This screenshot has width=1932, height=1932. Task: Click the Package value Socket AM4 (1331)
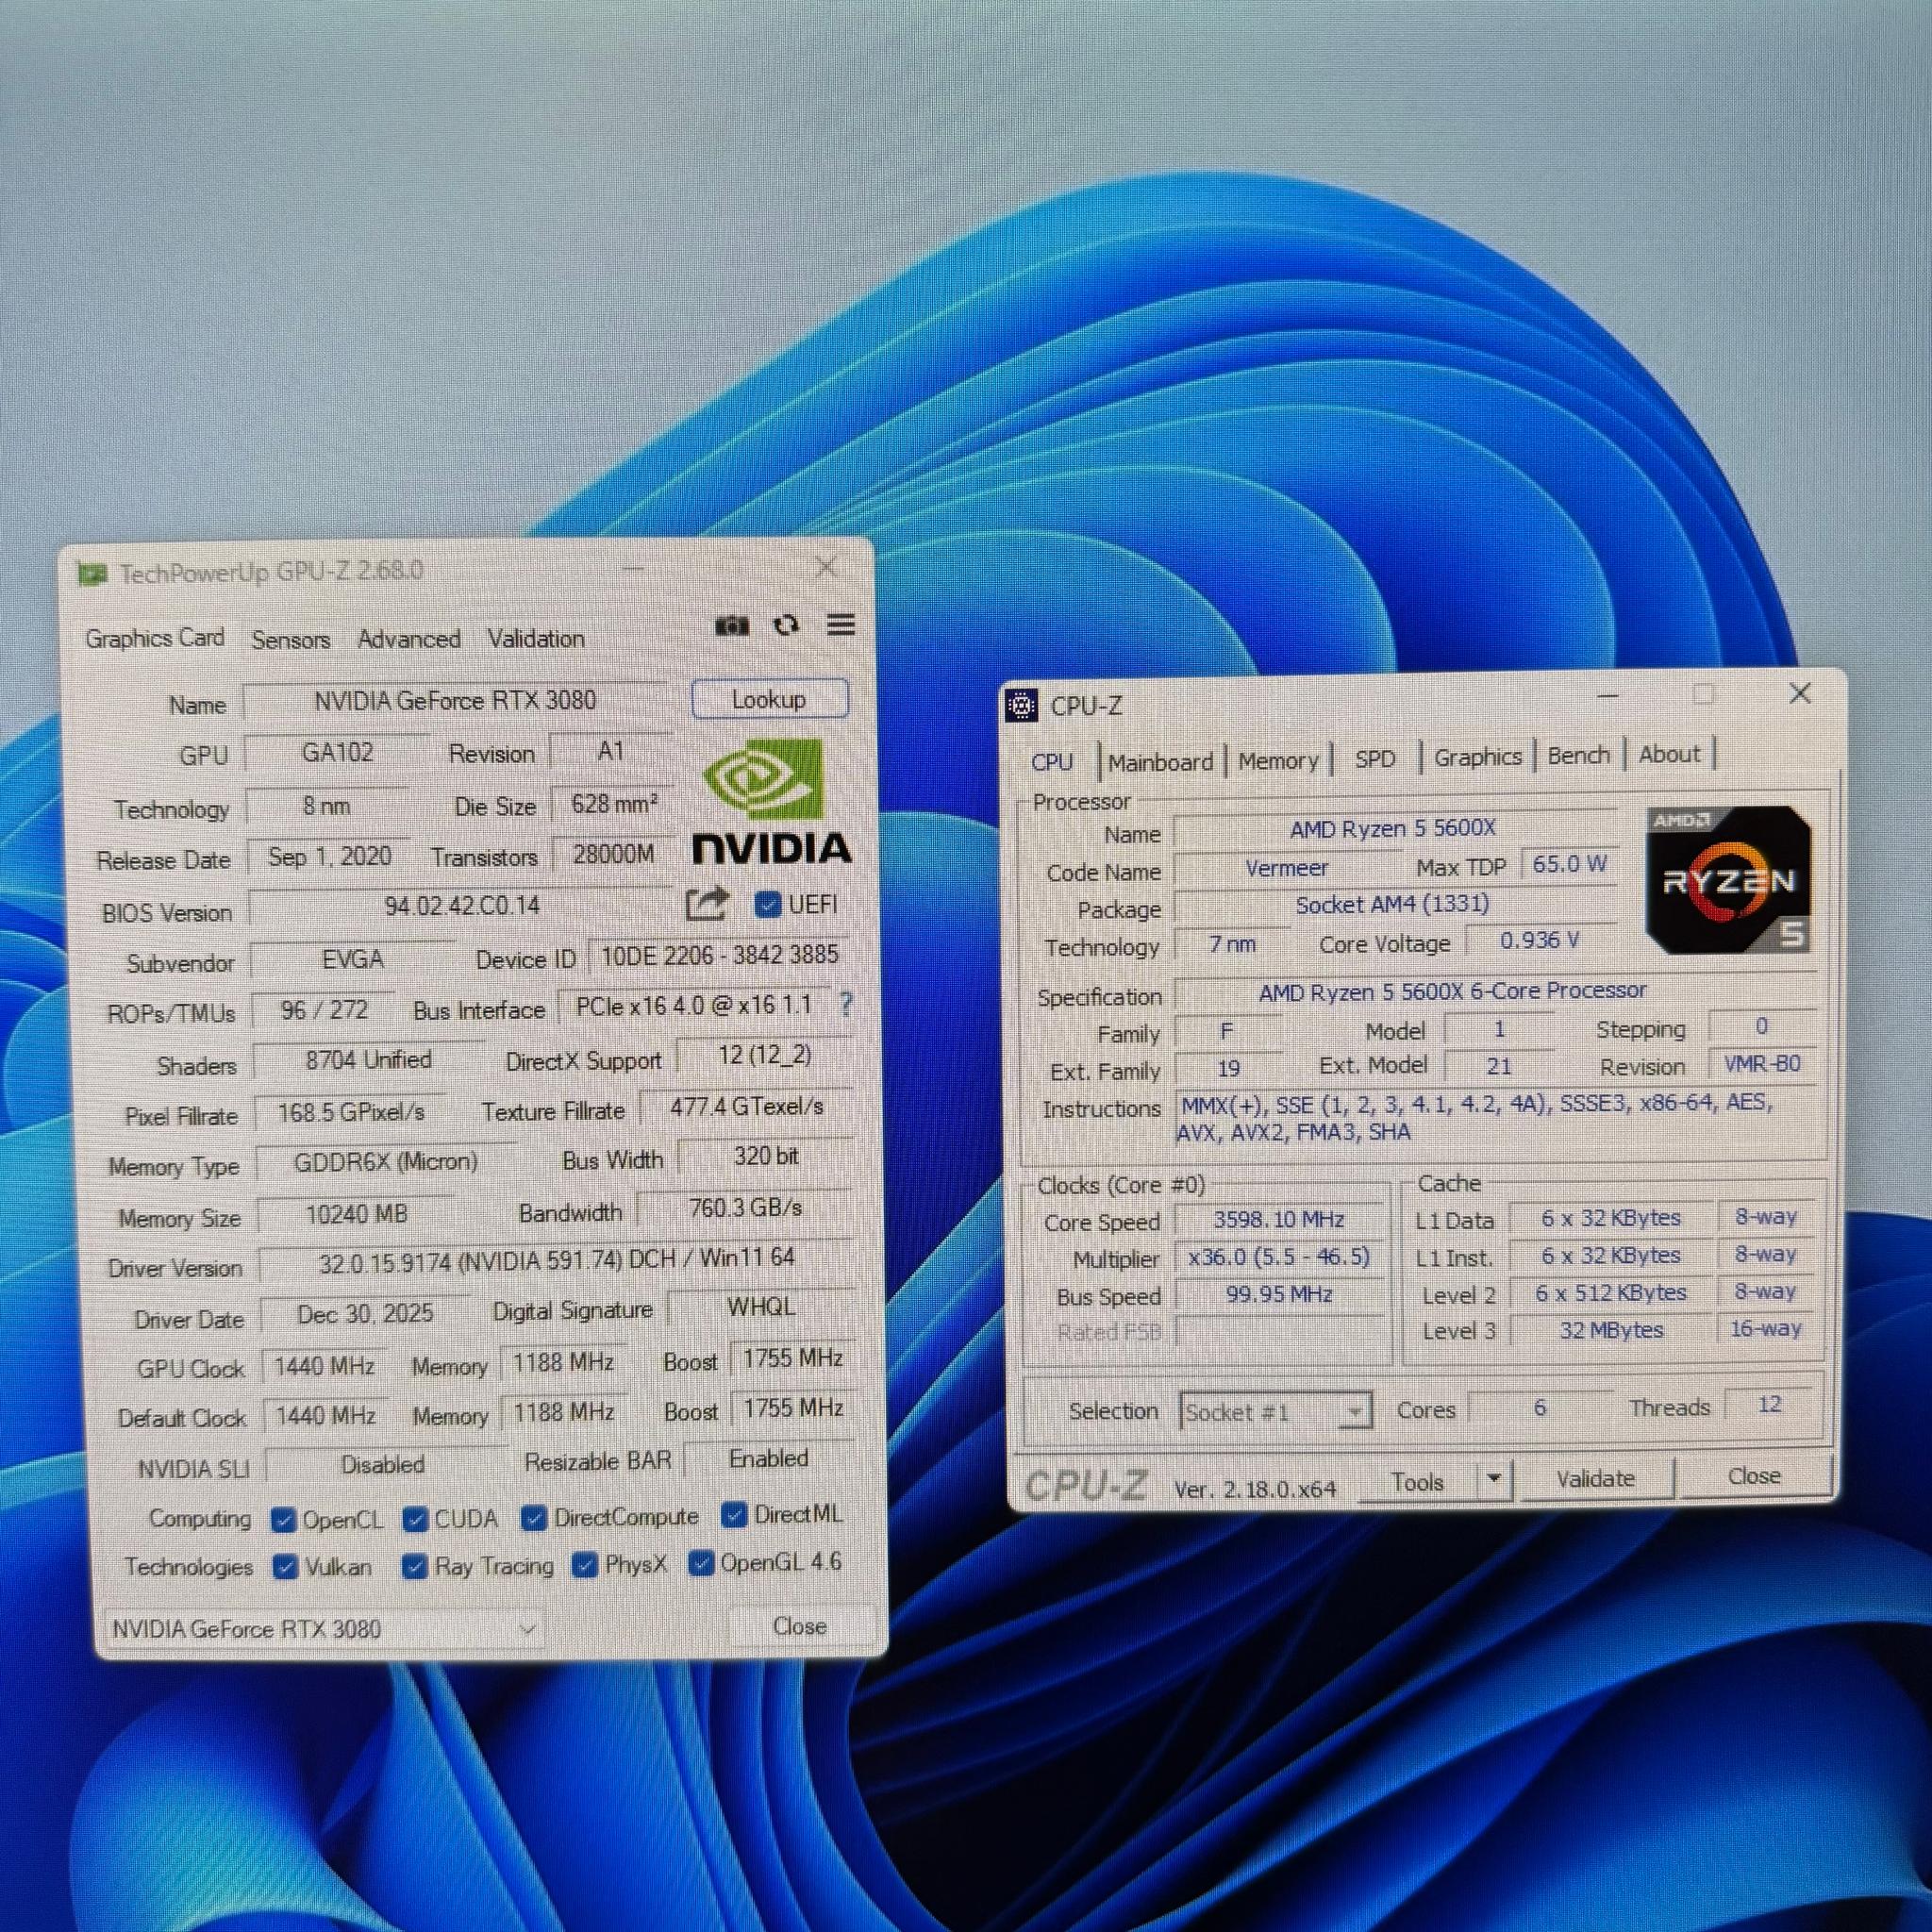pyautogui.click(x=1394, y=905)
